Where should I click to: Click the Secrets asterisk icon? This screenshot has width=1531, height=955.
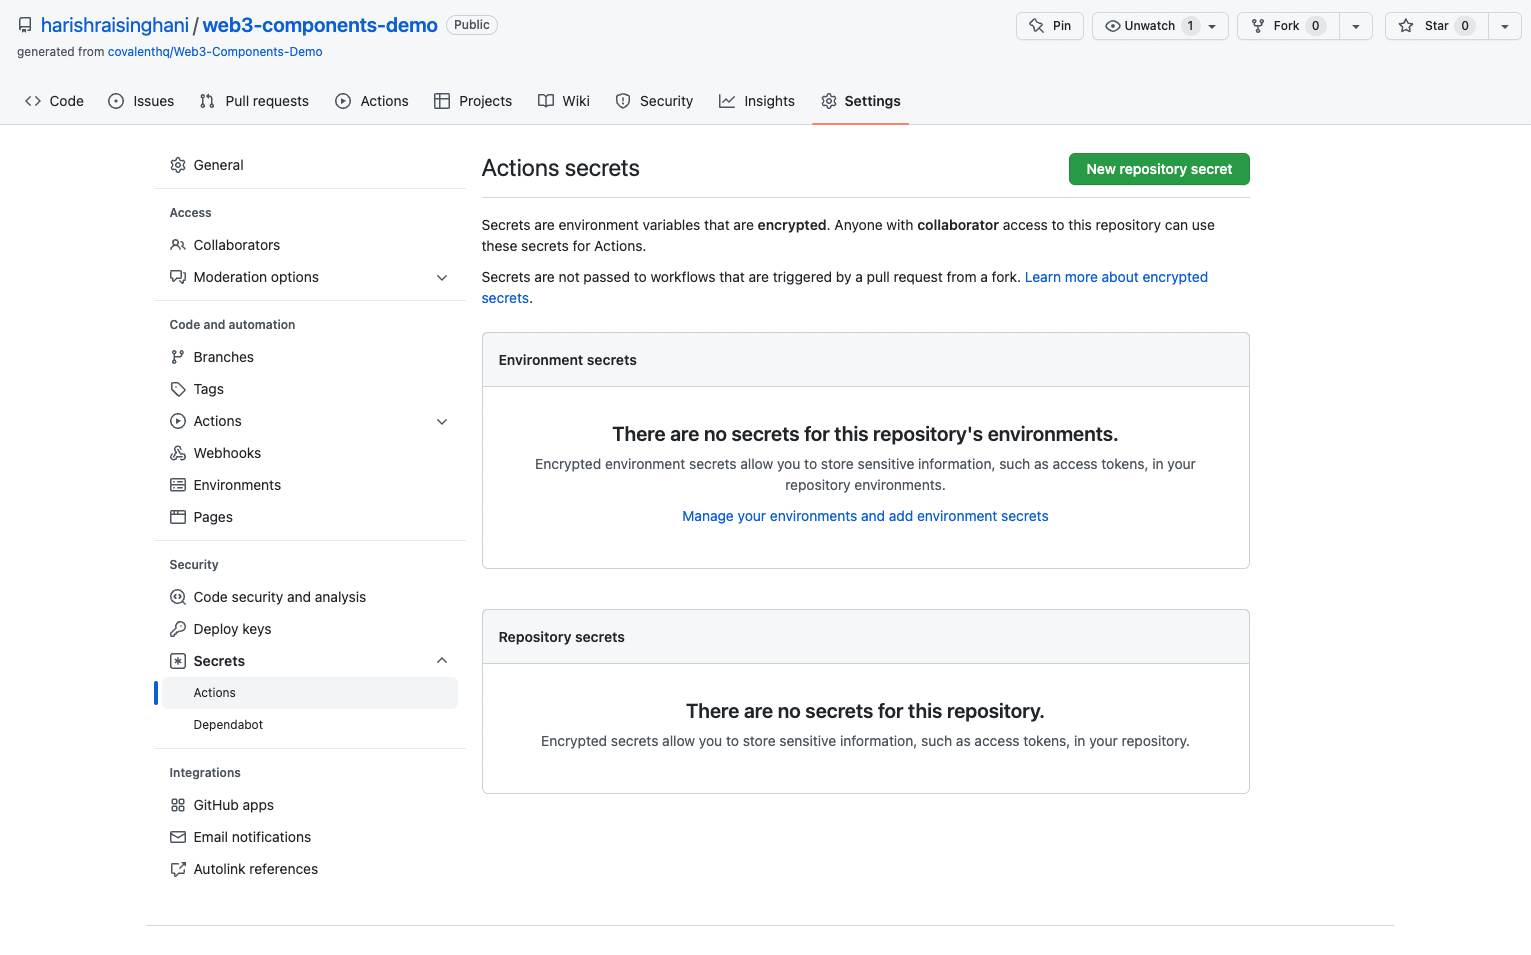(x=178, y=661)
